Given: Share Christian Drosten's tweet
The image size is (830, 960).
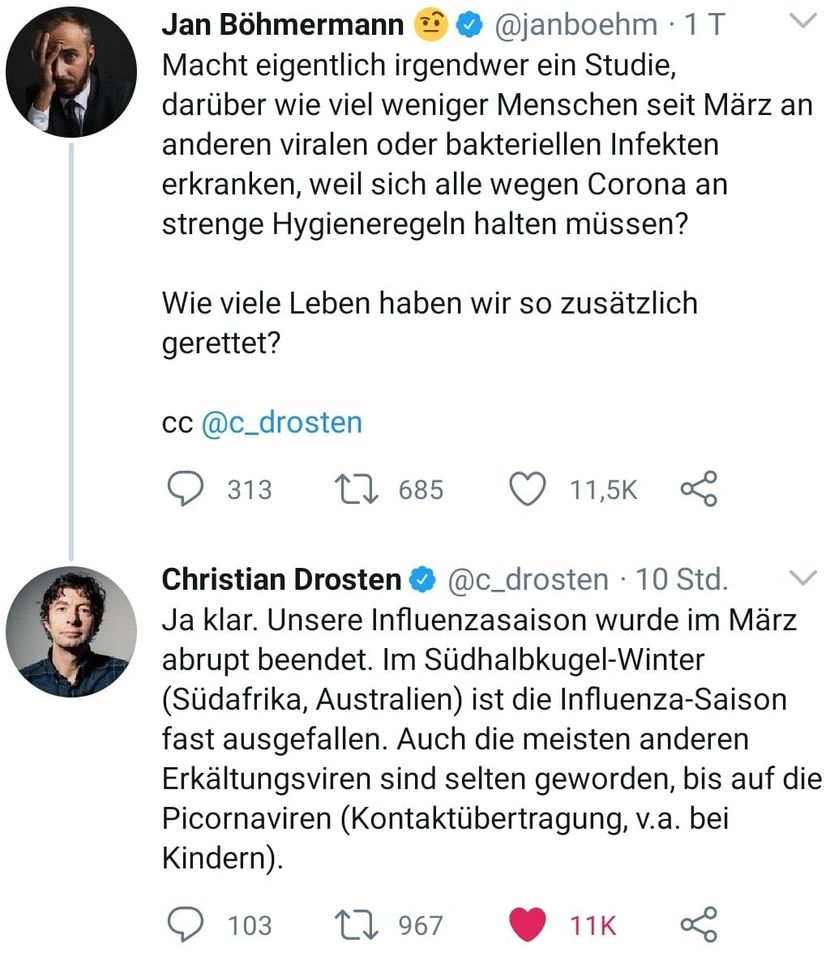Looking at the screenshot, I should tap(698, 925).
